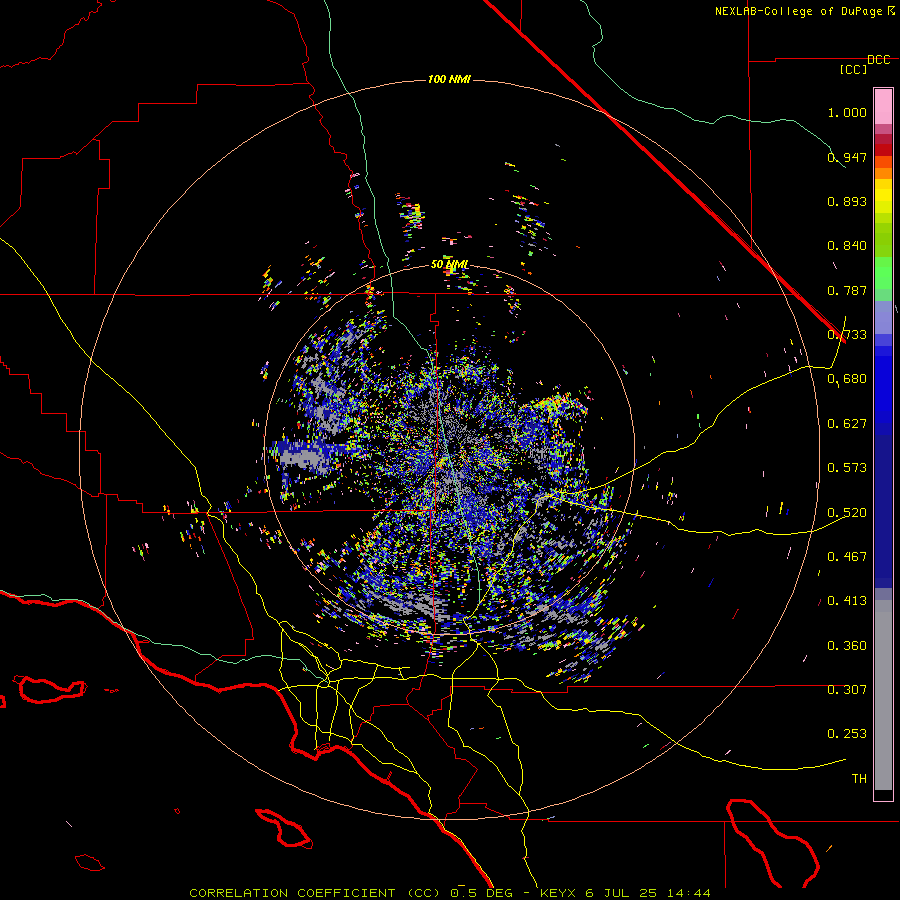Select the 0.893 scale value
The width and height of the screenshot is (900, 900).
847,201
